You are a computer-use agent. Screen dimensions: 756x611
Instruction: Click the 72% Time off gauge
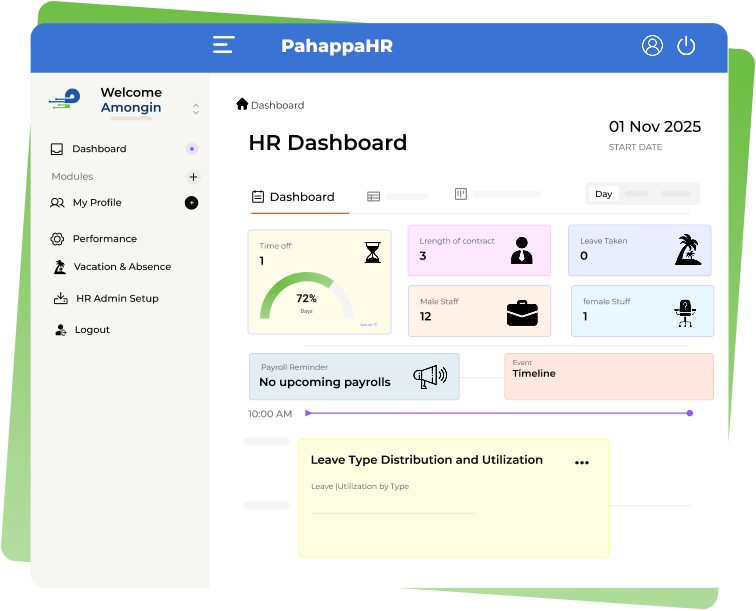tap(306, 298)
